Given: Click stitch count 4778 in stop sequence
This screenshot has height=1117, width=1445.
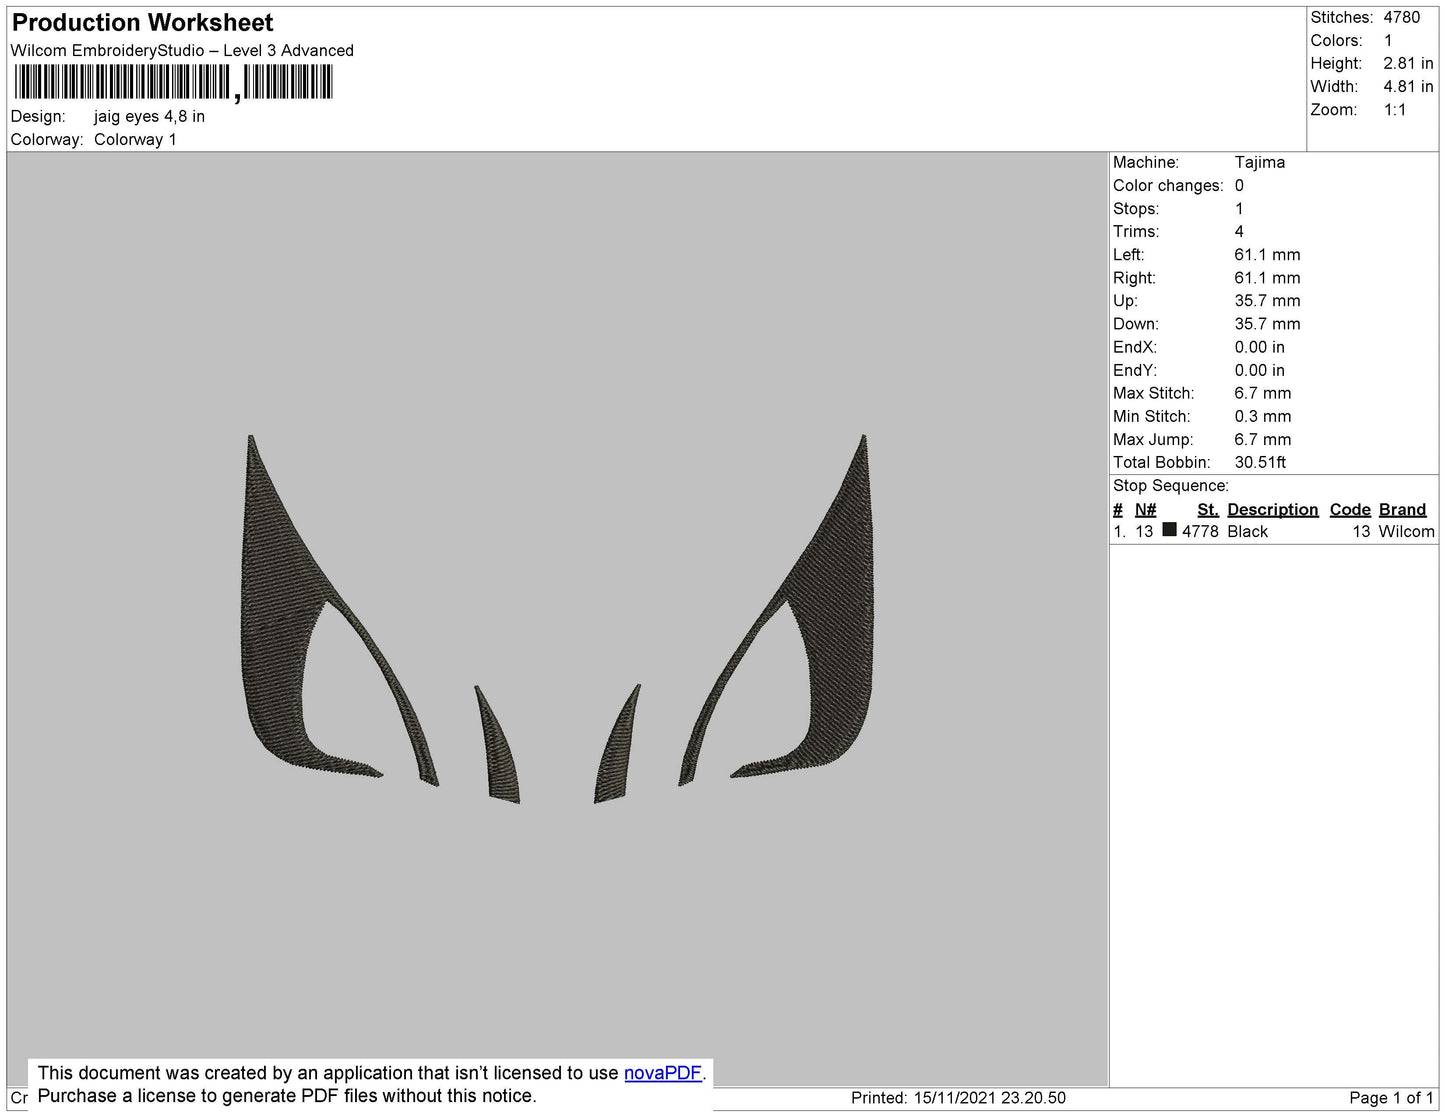Looking at the screenshot, I should coord(1200,532).
